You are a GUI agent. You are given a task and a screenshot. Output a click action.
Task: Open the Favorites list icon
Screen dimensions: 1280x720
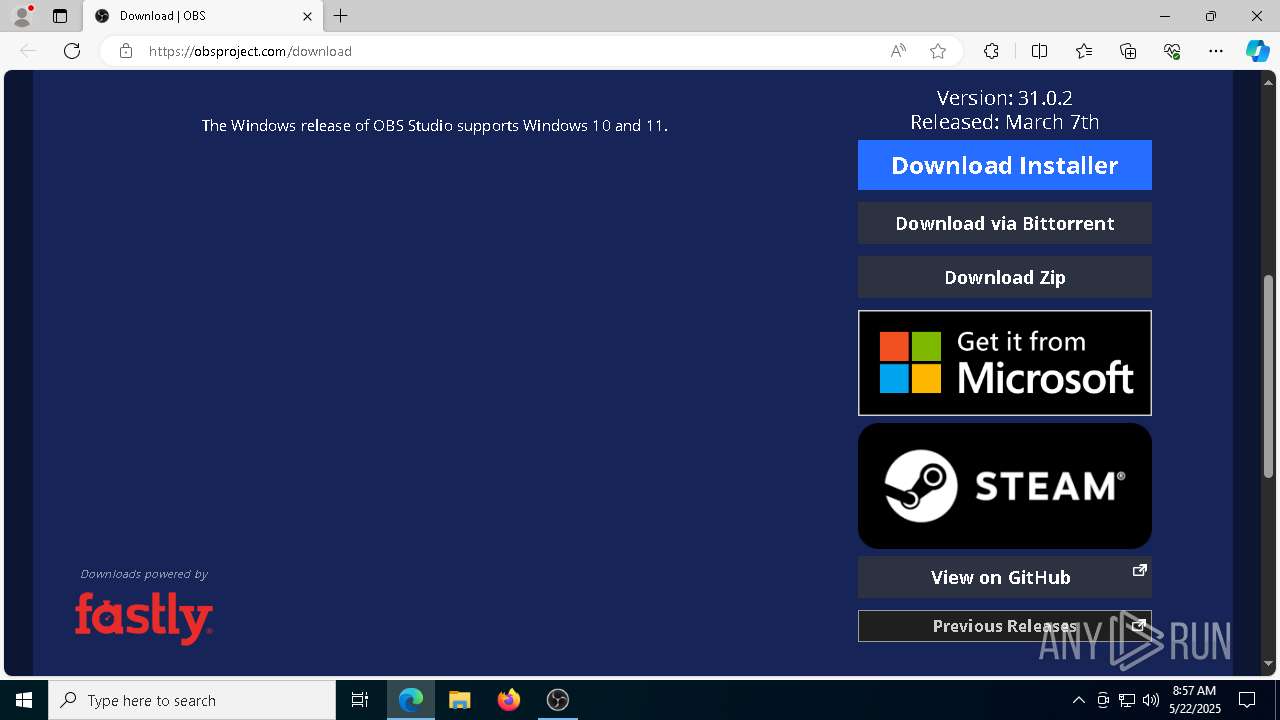(x=1084, y=51)
